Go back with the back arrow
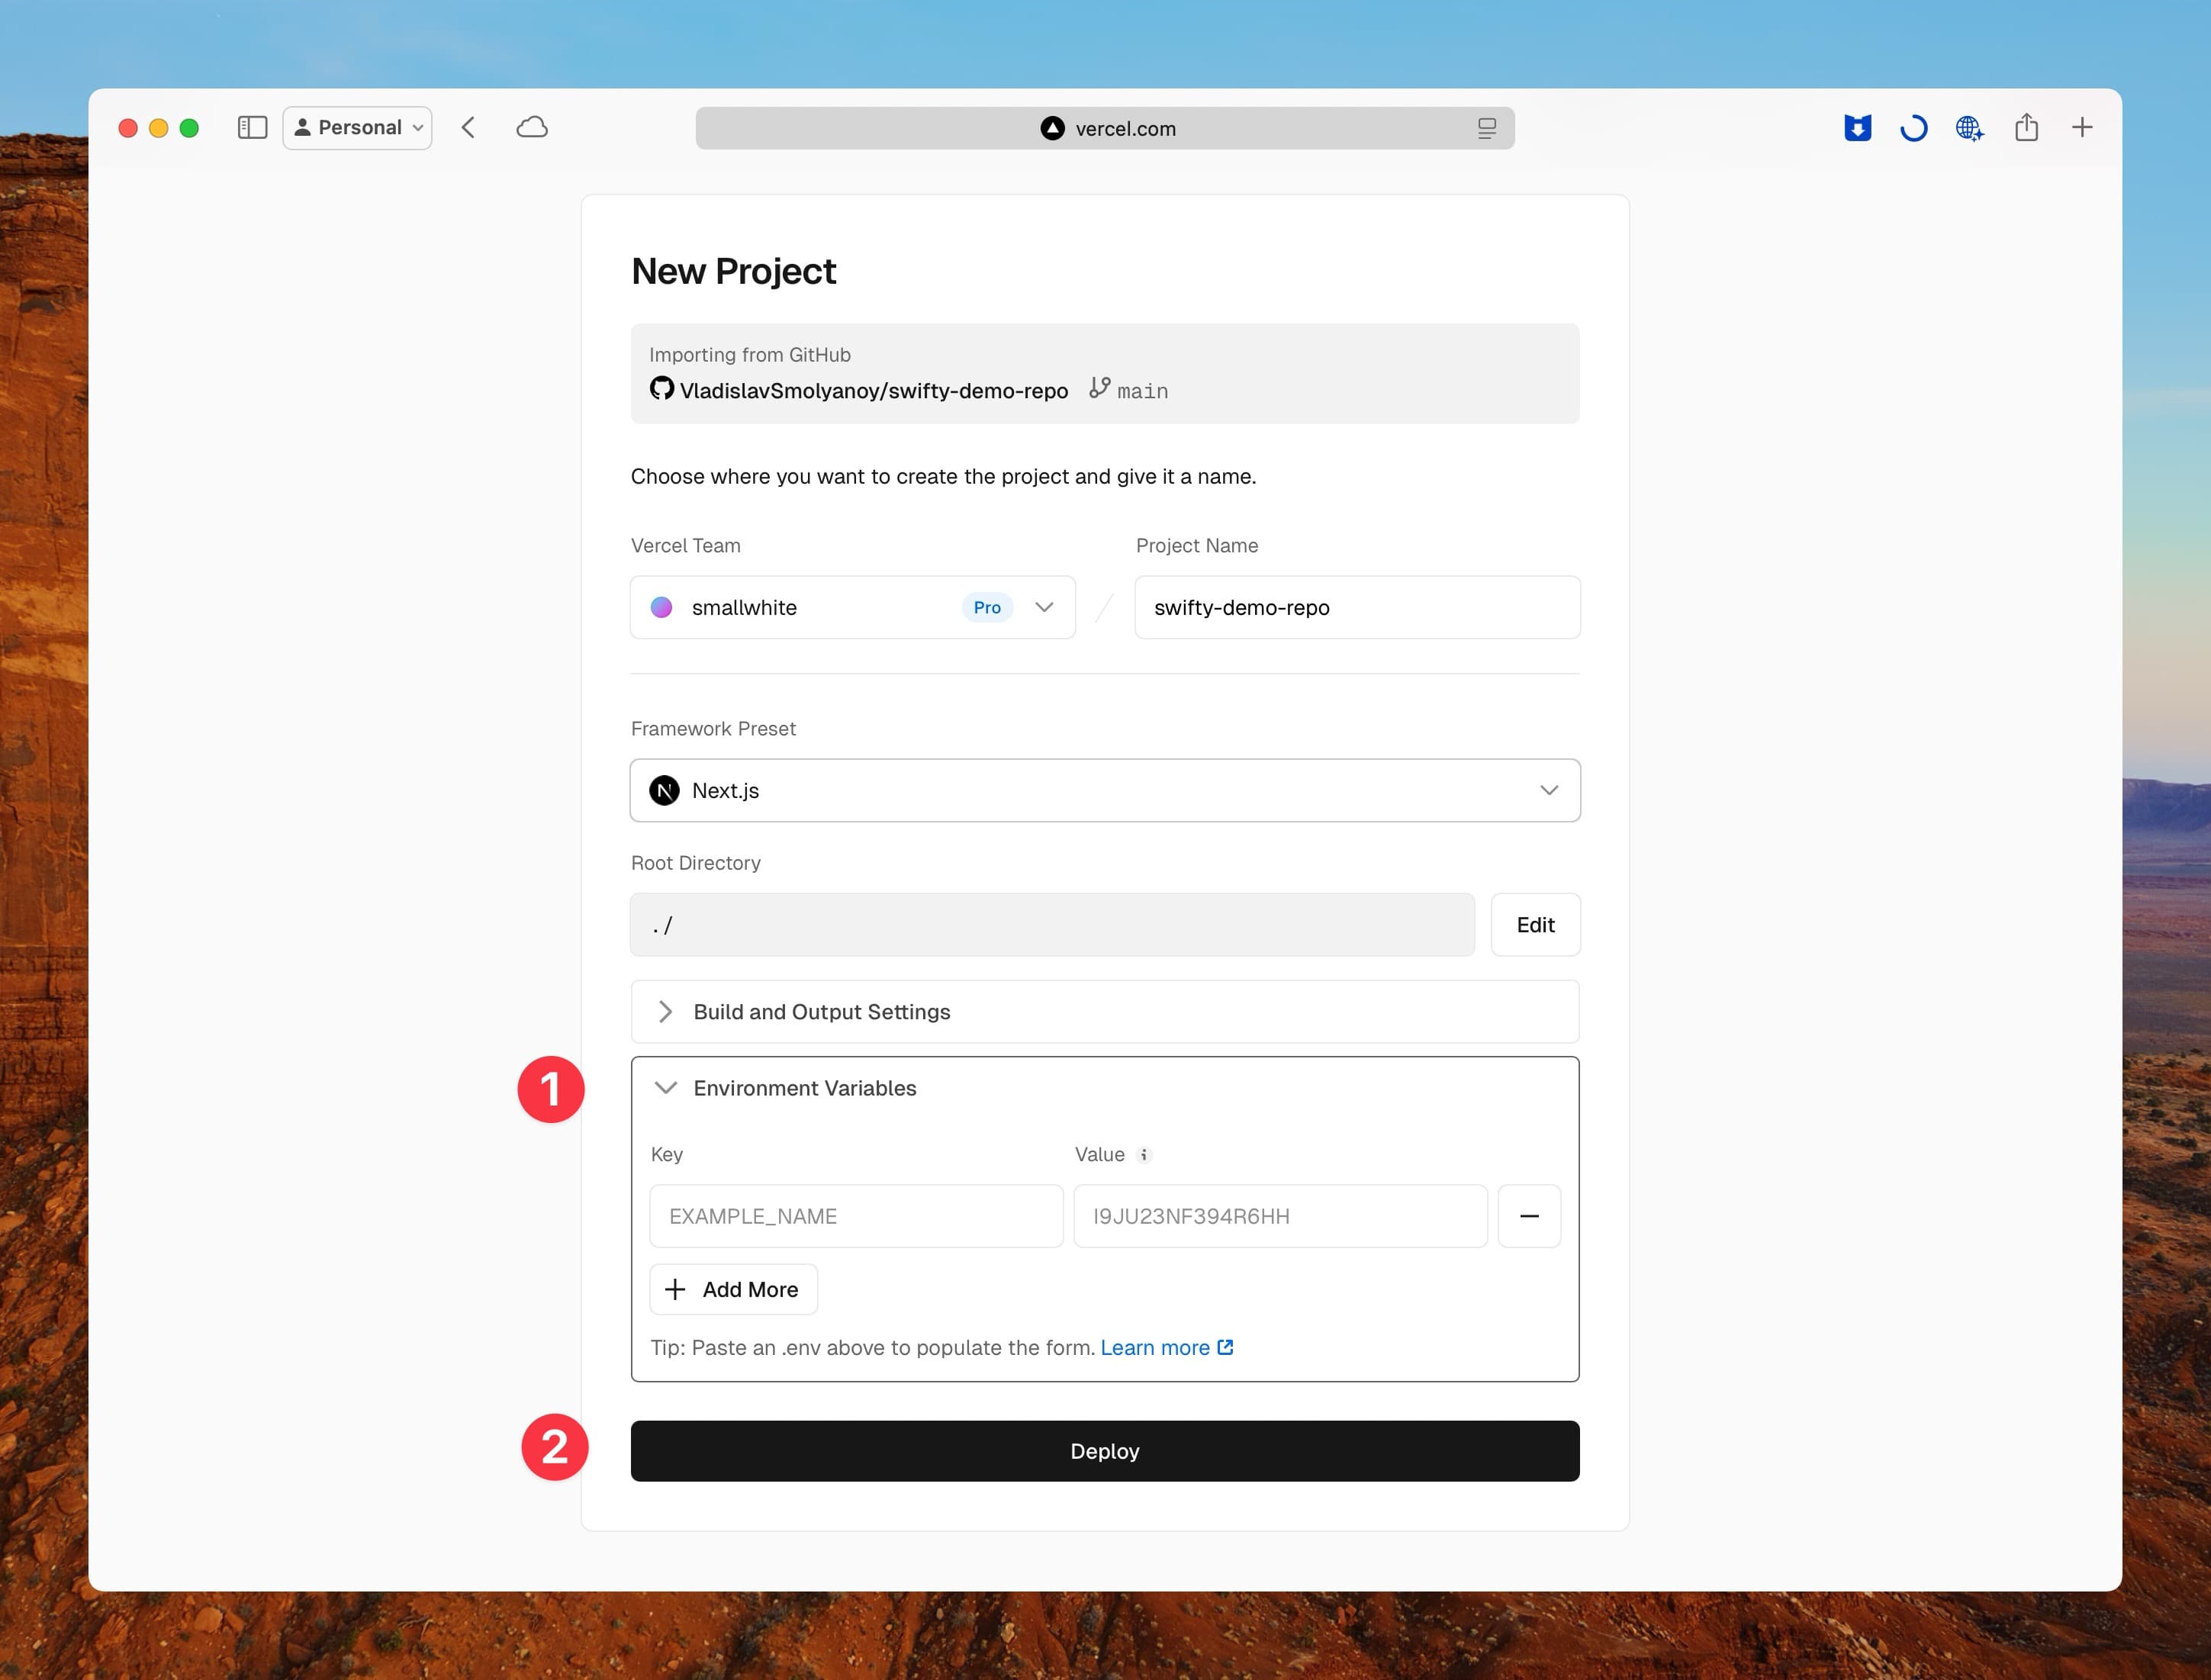 pyautogui.click(x=468, y=128)
